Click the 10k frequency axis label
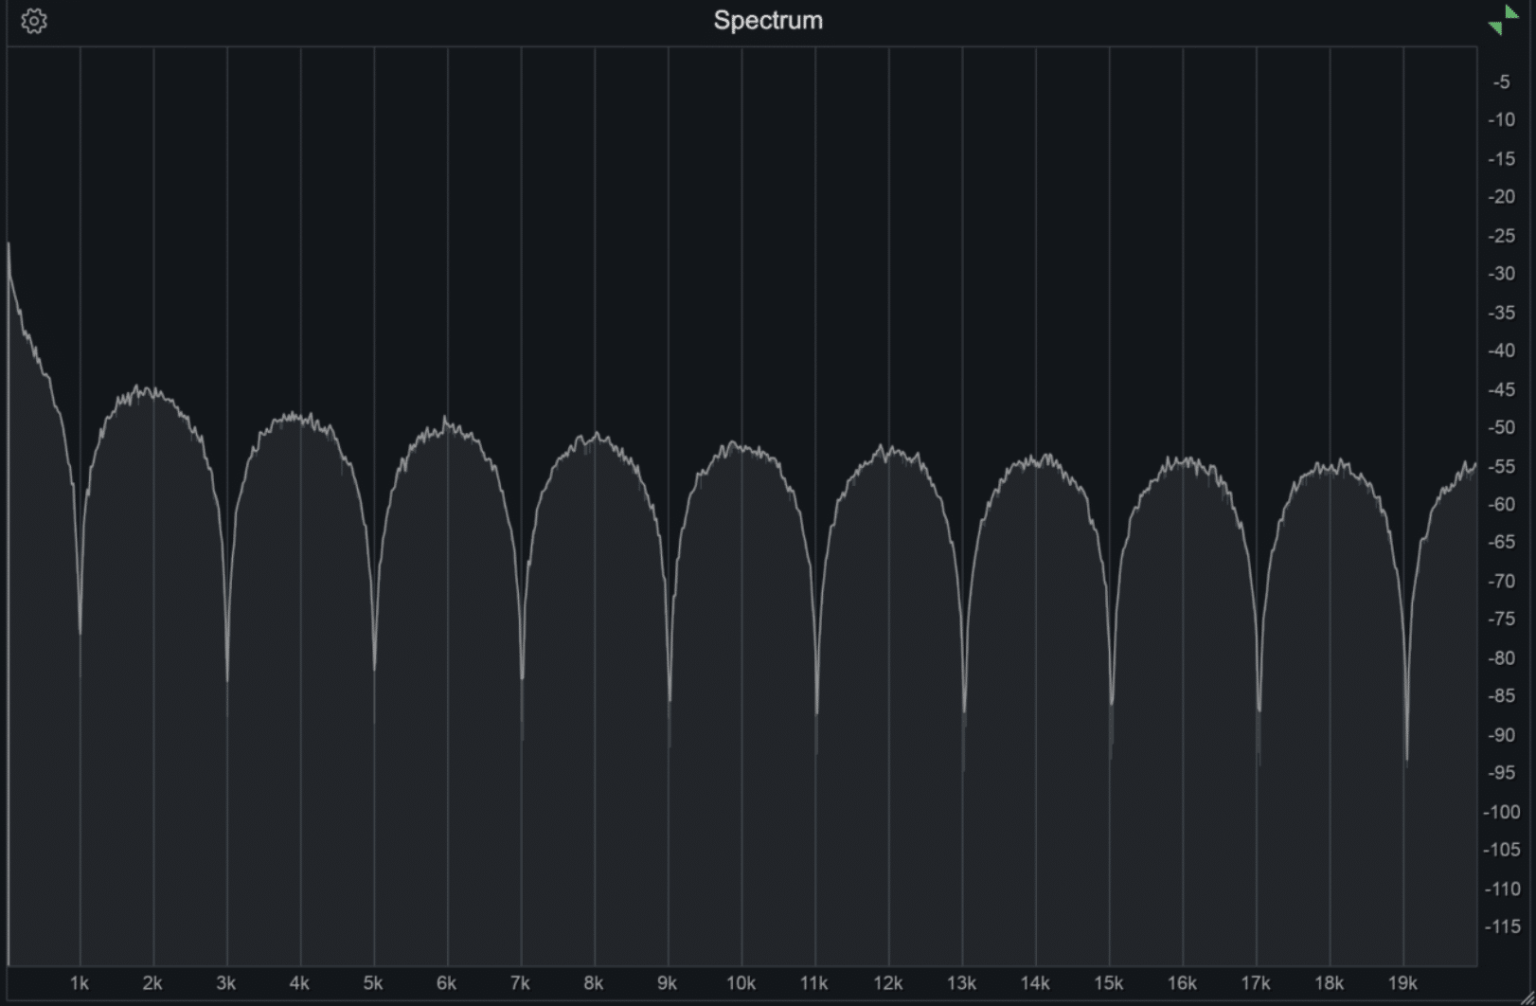The width and height of the screenshot is (1536, 1006). 742,983
